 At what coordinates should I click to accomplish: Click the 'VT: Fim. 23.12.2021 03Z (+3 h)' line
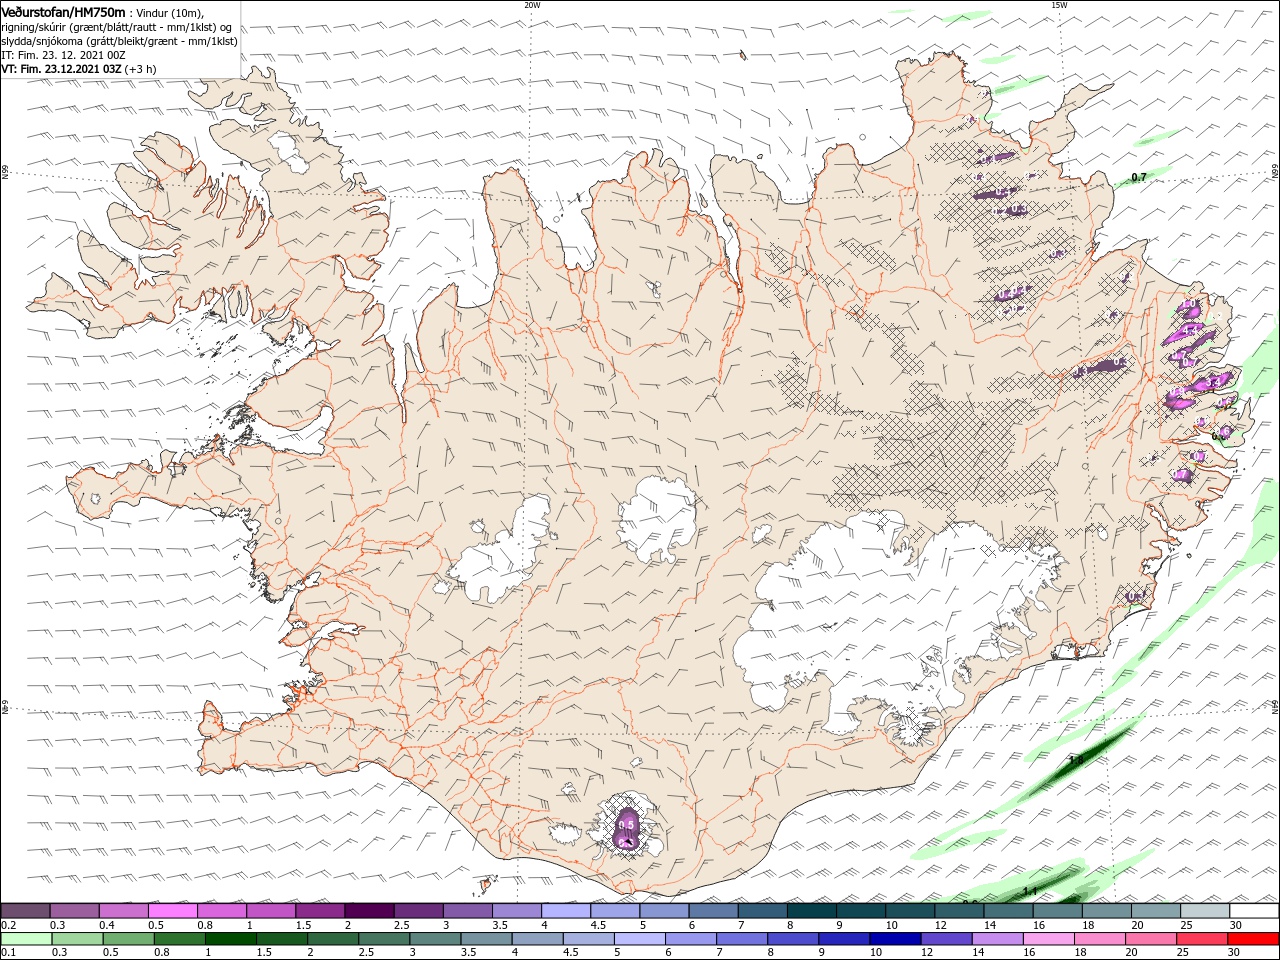coord(79,69)
